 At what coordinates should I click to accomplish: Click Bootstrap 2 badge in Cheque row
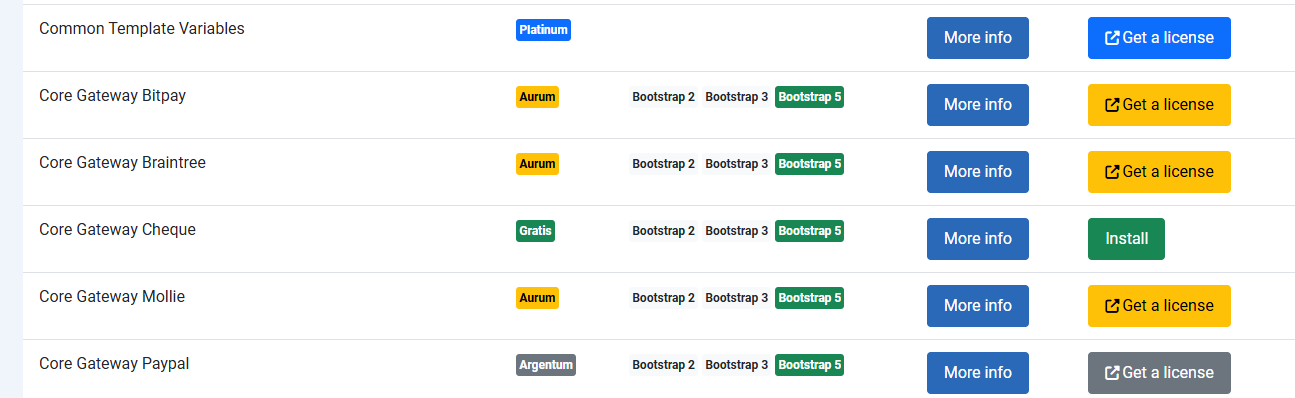coord(663,231)
